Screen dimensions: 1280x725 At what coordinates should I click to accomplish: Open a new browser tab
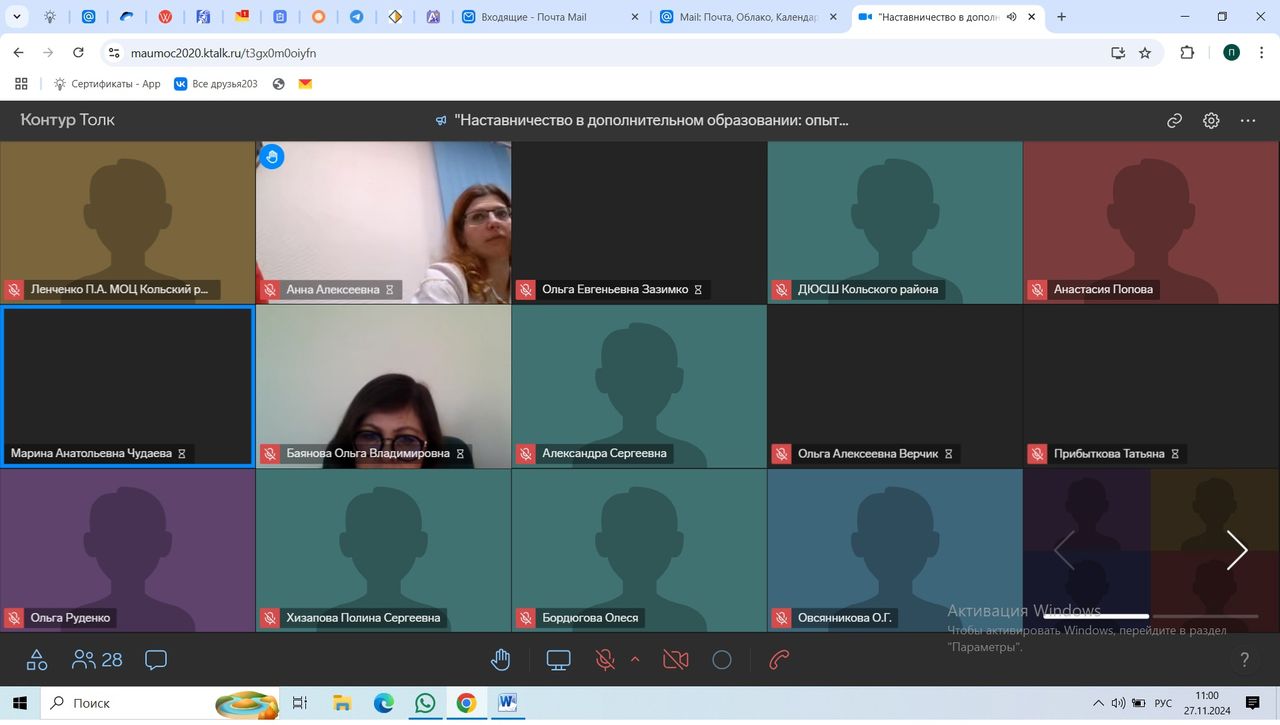coord(1061,17)
